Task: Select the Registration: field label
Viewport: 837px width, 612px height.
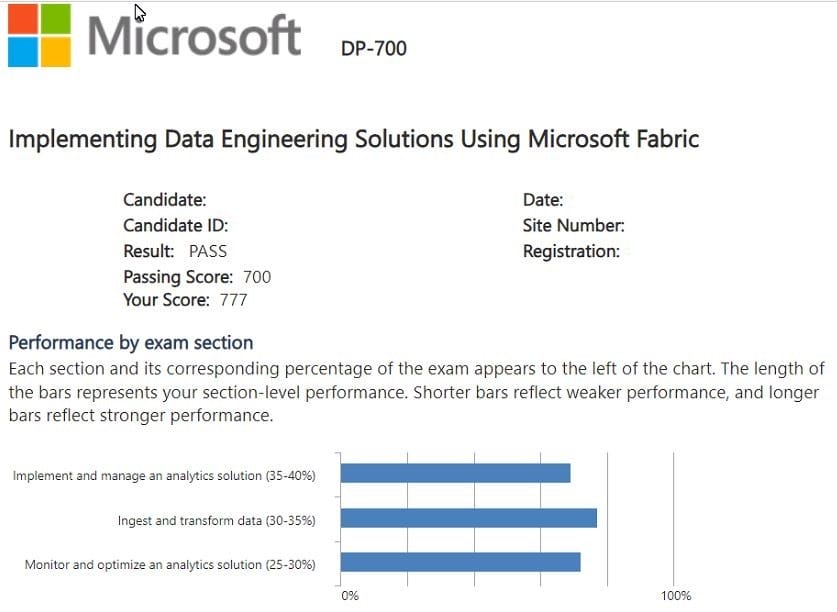Action: coord(571,251)
